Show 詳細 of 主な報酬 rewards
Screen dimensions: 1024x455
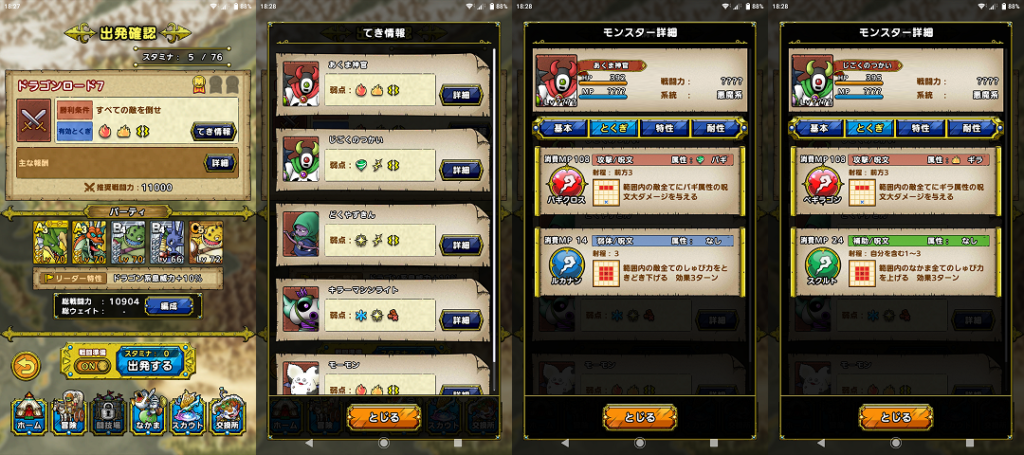pyautogui.click(x=221, y=162)
